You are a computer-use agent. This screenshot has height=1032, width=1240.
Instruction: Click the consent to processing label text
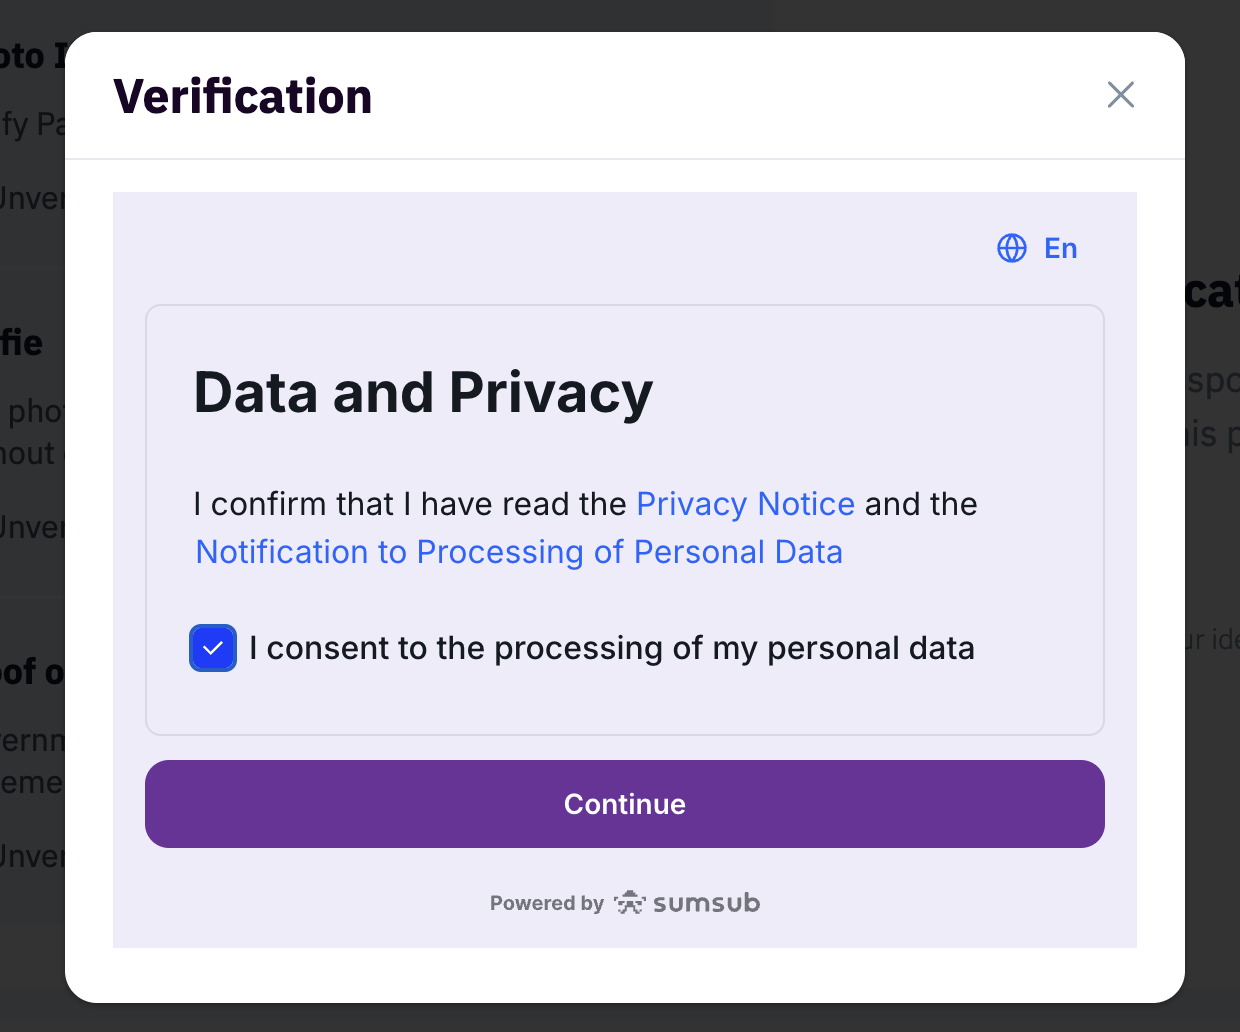[611, 648]
